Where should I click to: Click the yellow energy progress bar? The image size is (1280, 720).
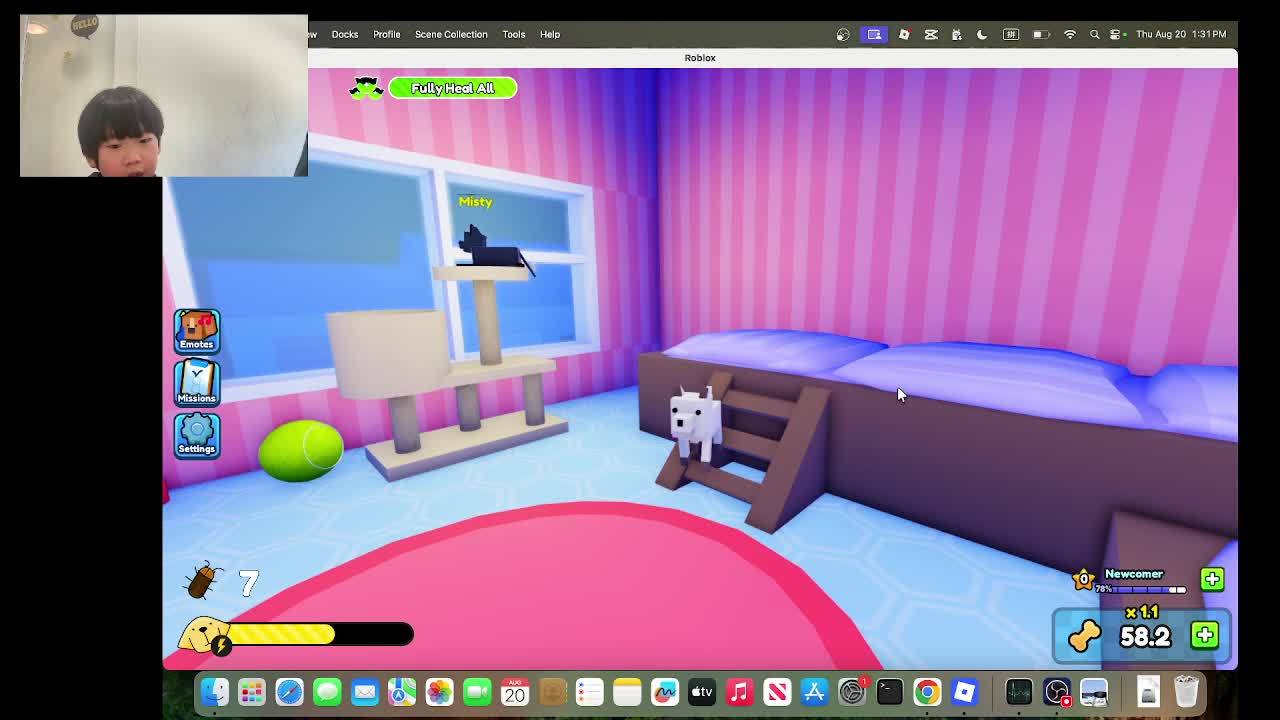[320, 634]
